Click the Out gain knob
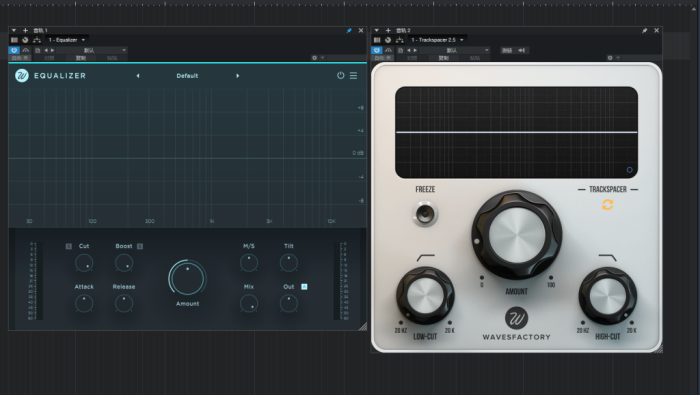This screenshot has width=700, height=395. 288,304
